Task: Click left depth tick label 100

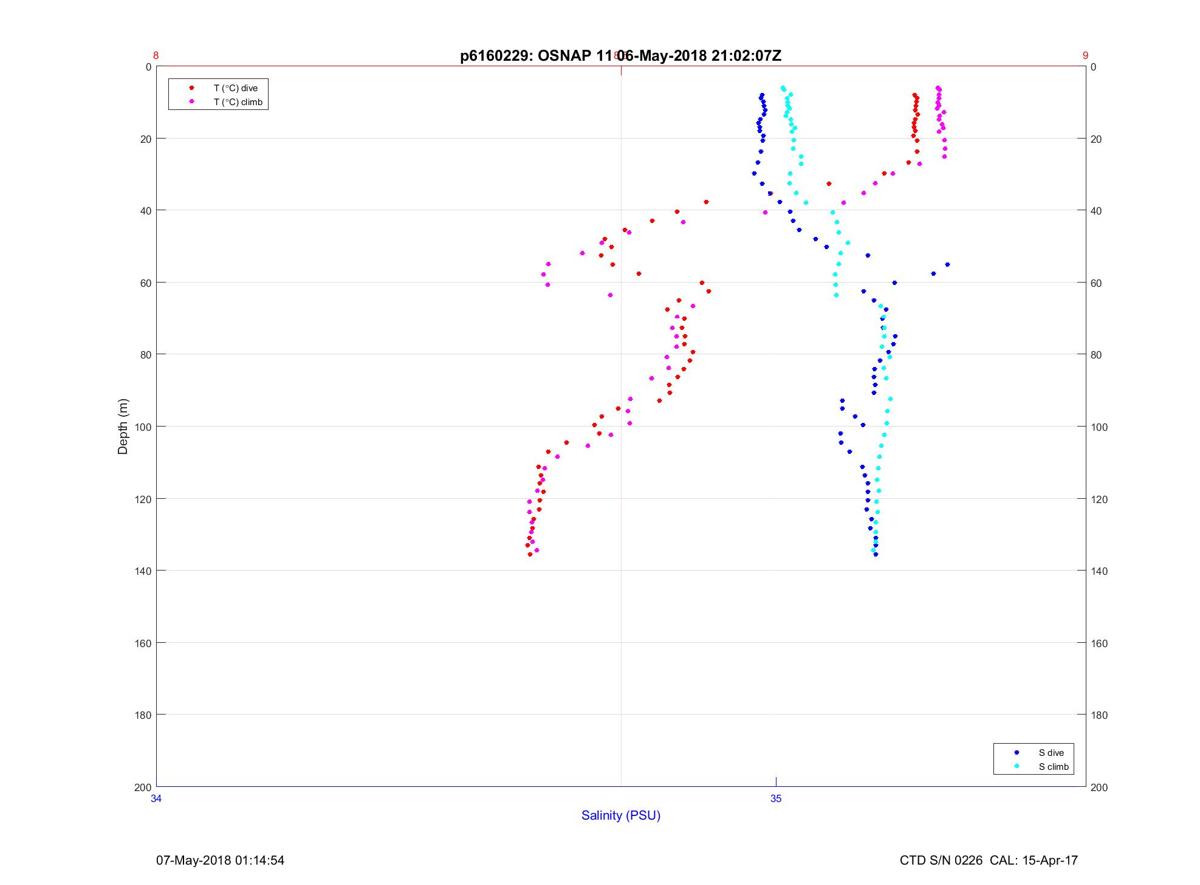Action: pos(142,427)
